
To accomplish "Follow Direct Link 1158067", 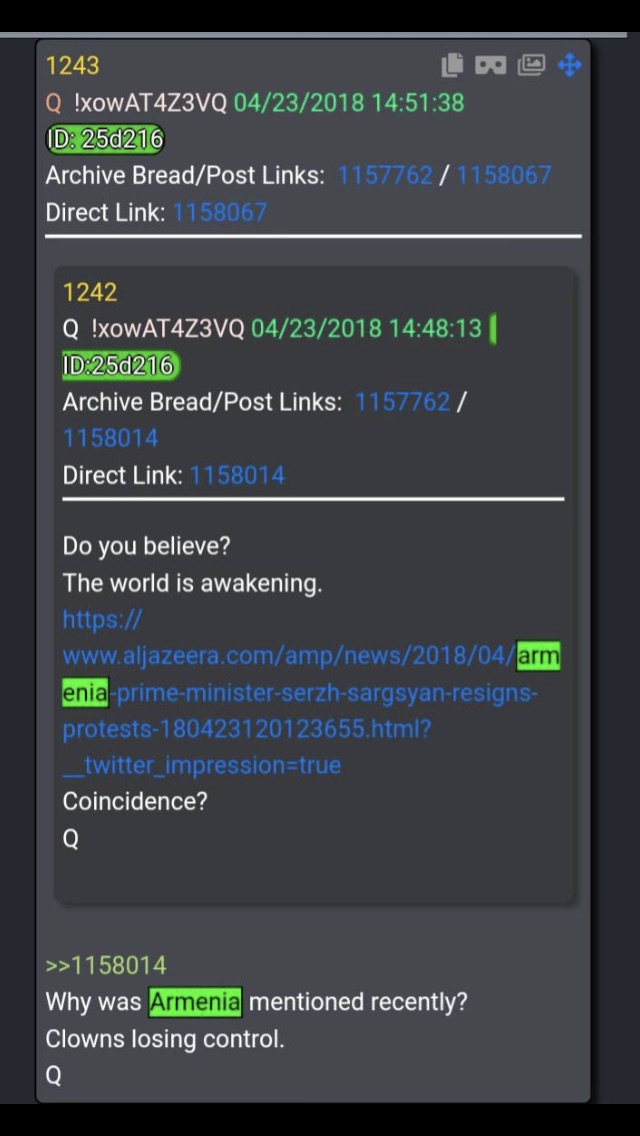I will [x=220, y=212].
